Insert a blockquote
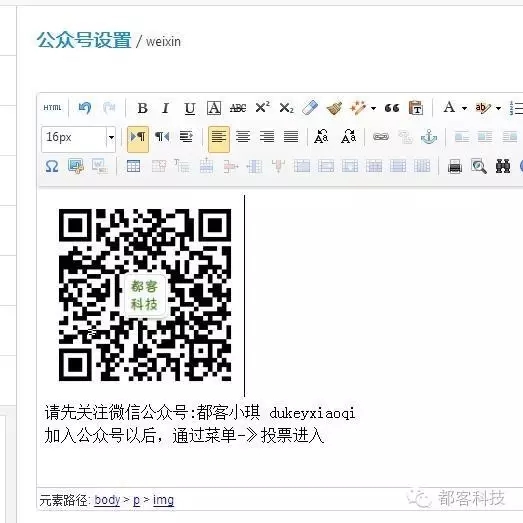Image resolution: width=523 pixels, height=523 pixels. click(392, 108)
